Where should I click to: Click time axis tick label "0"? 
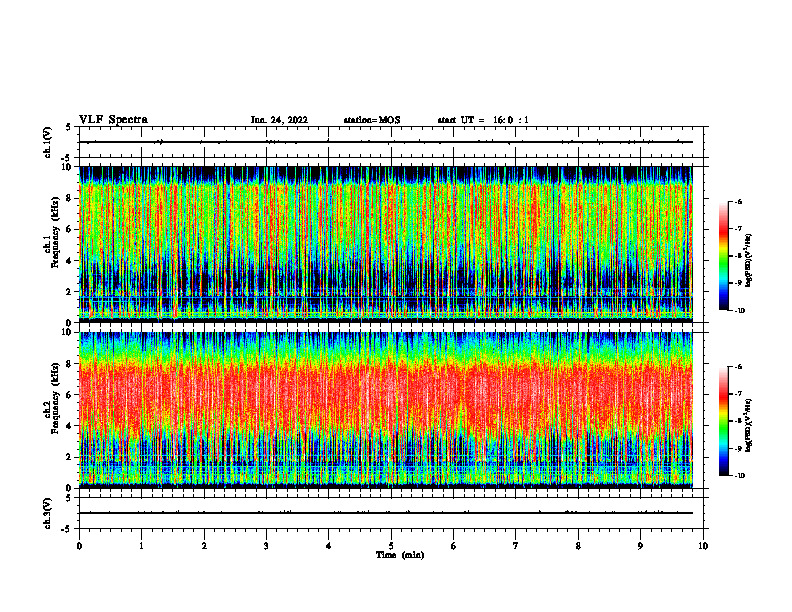point(79,546)
